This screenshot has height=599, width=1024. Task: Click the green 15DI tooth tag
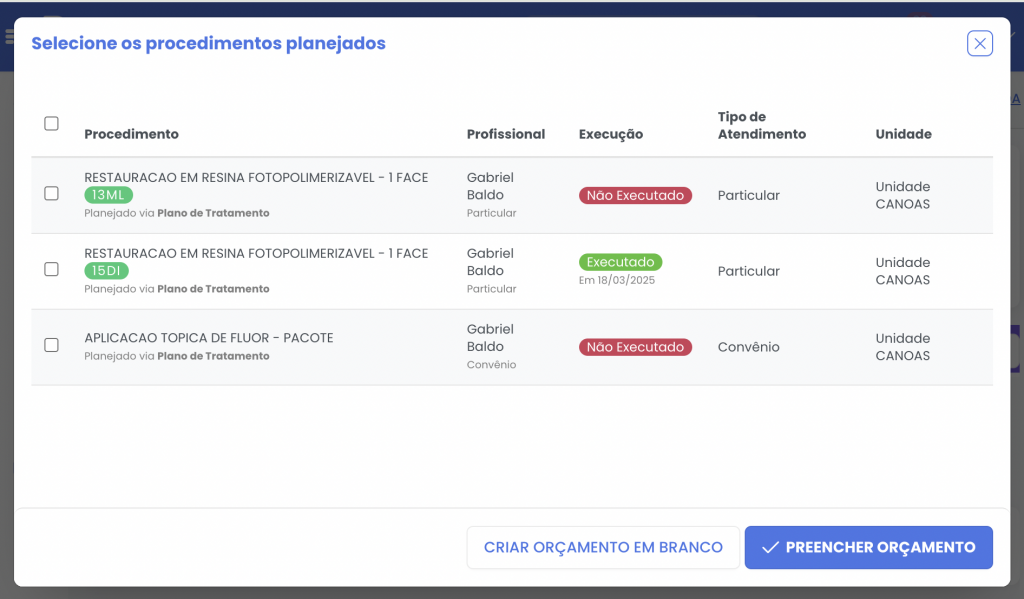(x=107, y=271)
